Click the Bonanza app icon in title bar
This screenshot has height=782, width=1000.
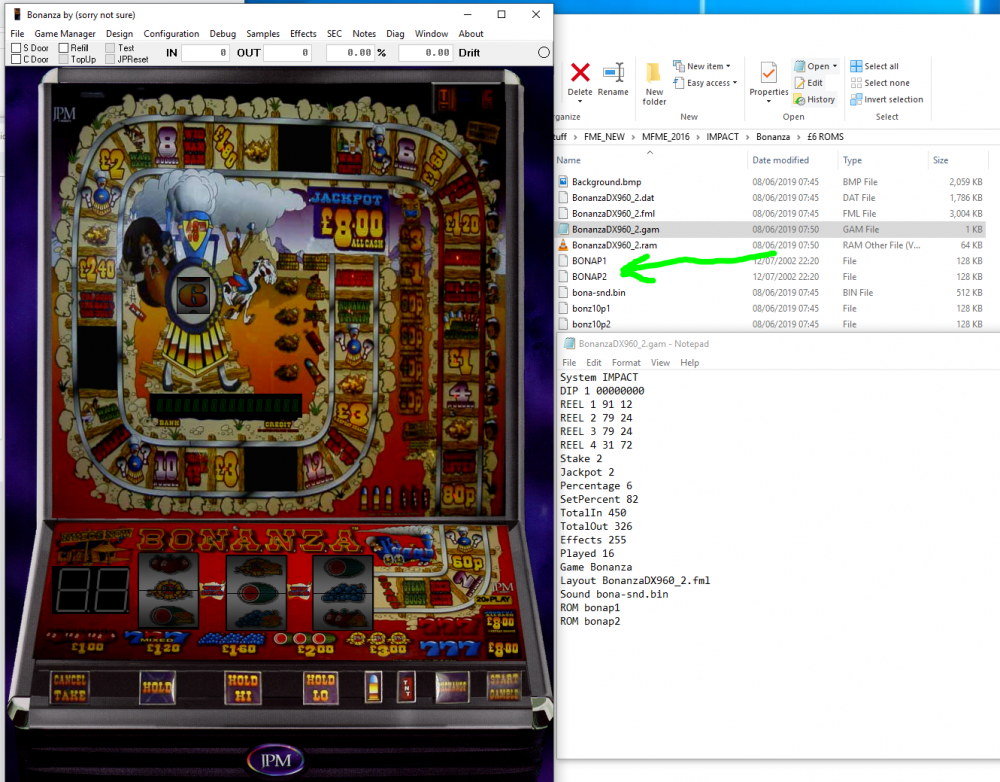coord(17,14)
